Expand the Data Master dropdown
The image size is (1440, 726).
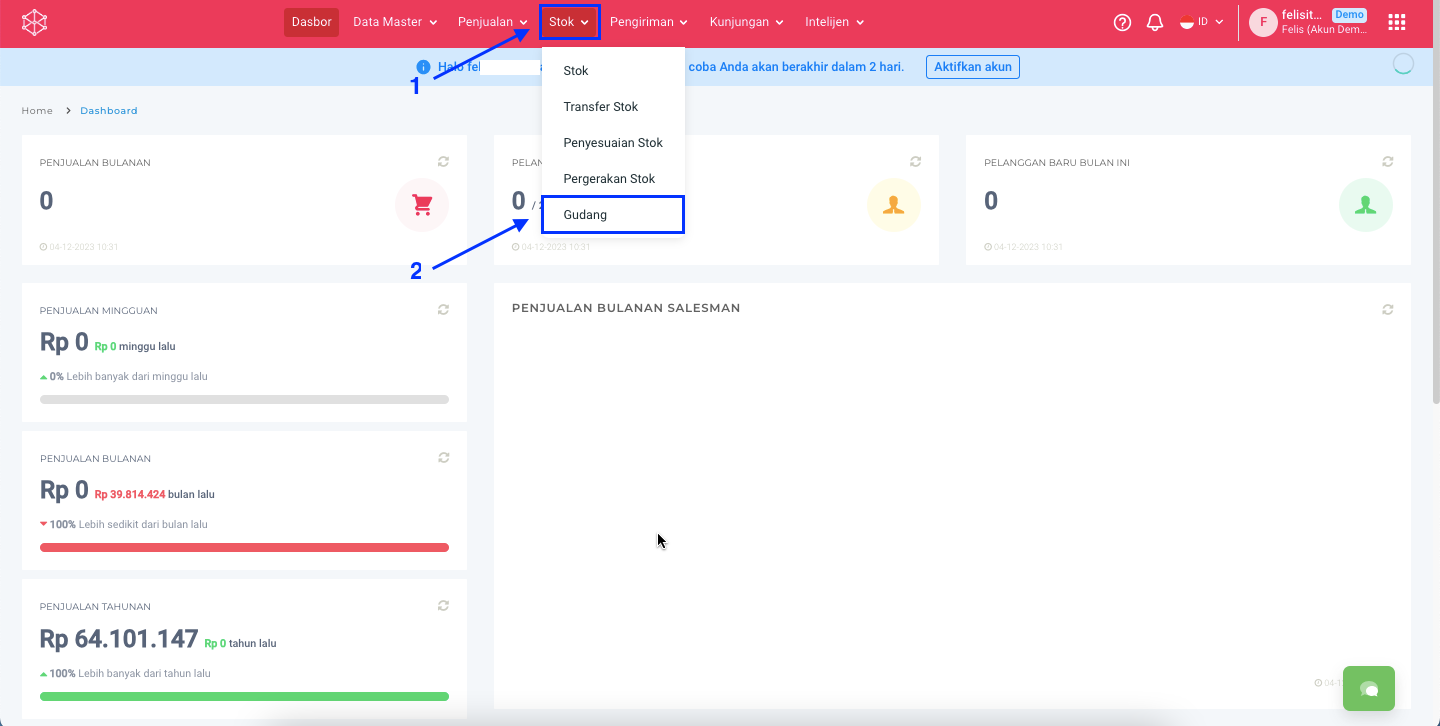395,22
